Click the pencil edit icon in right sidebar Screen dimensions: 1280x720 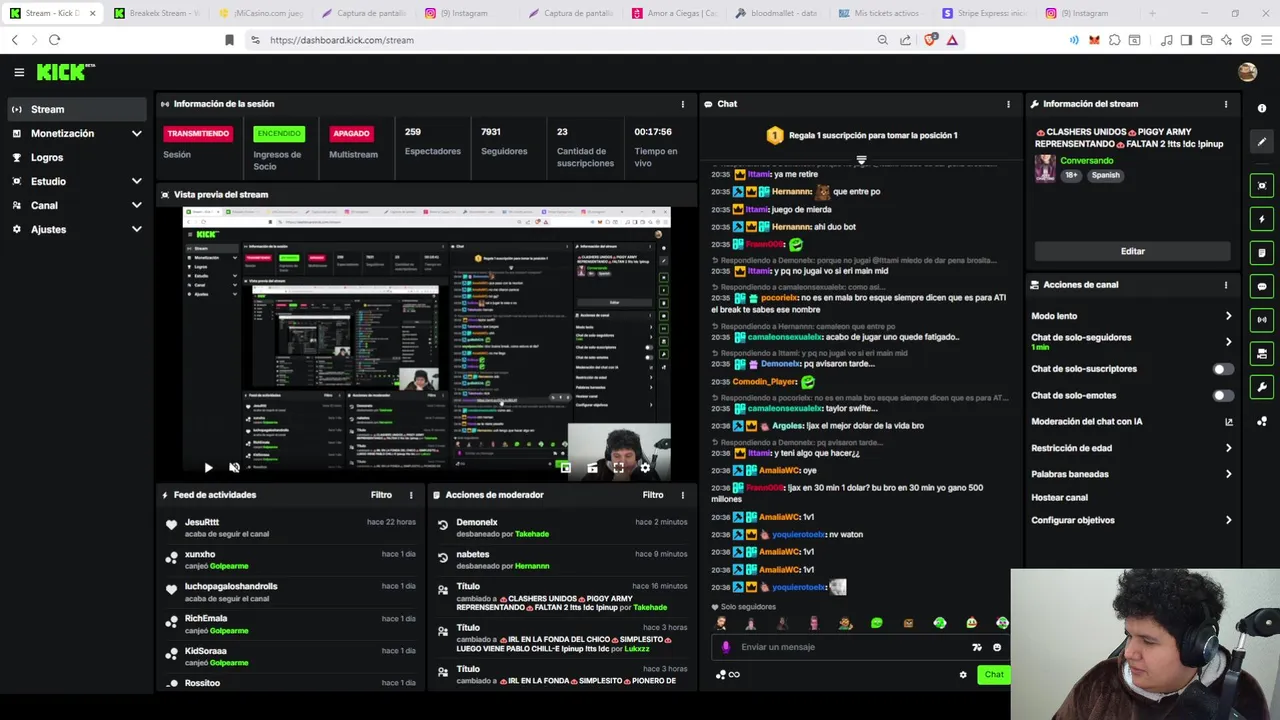click(x=1262, y=142)
